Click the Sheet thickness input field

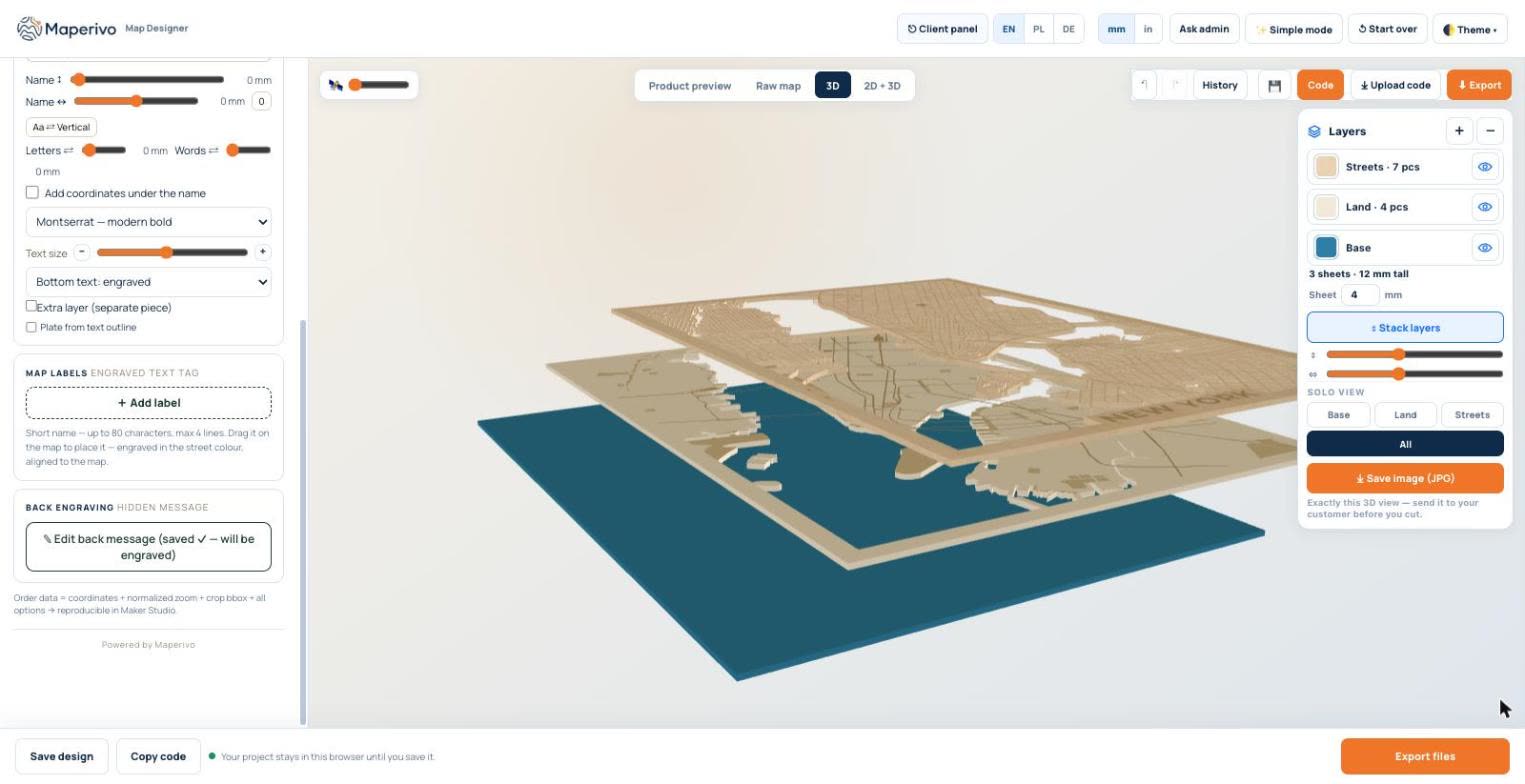[1360, 294]
